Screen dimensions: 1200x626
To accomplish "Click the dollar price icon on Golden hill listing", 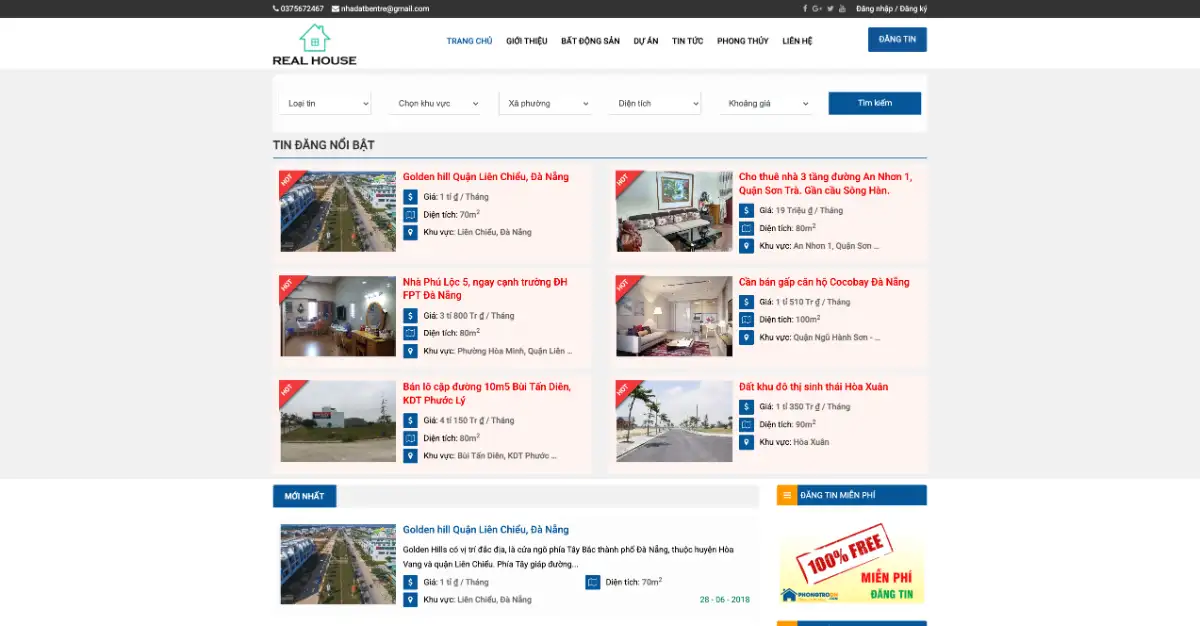I will coord(410,196).
